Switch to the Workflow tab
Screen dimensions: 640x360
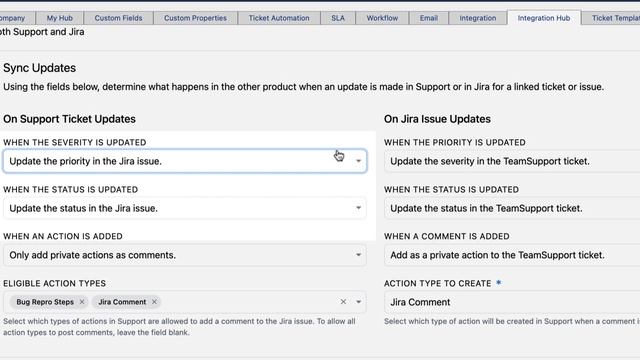pos(382,18)
